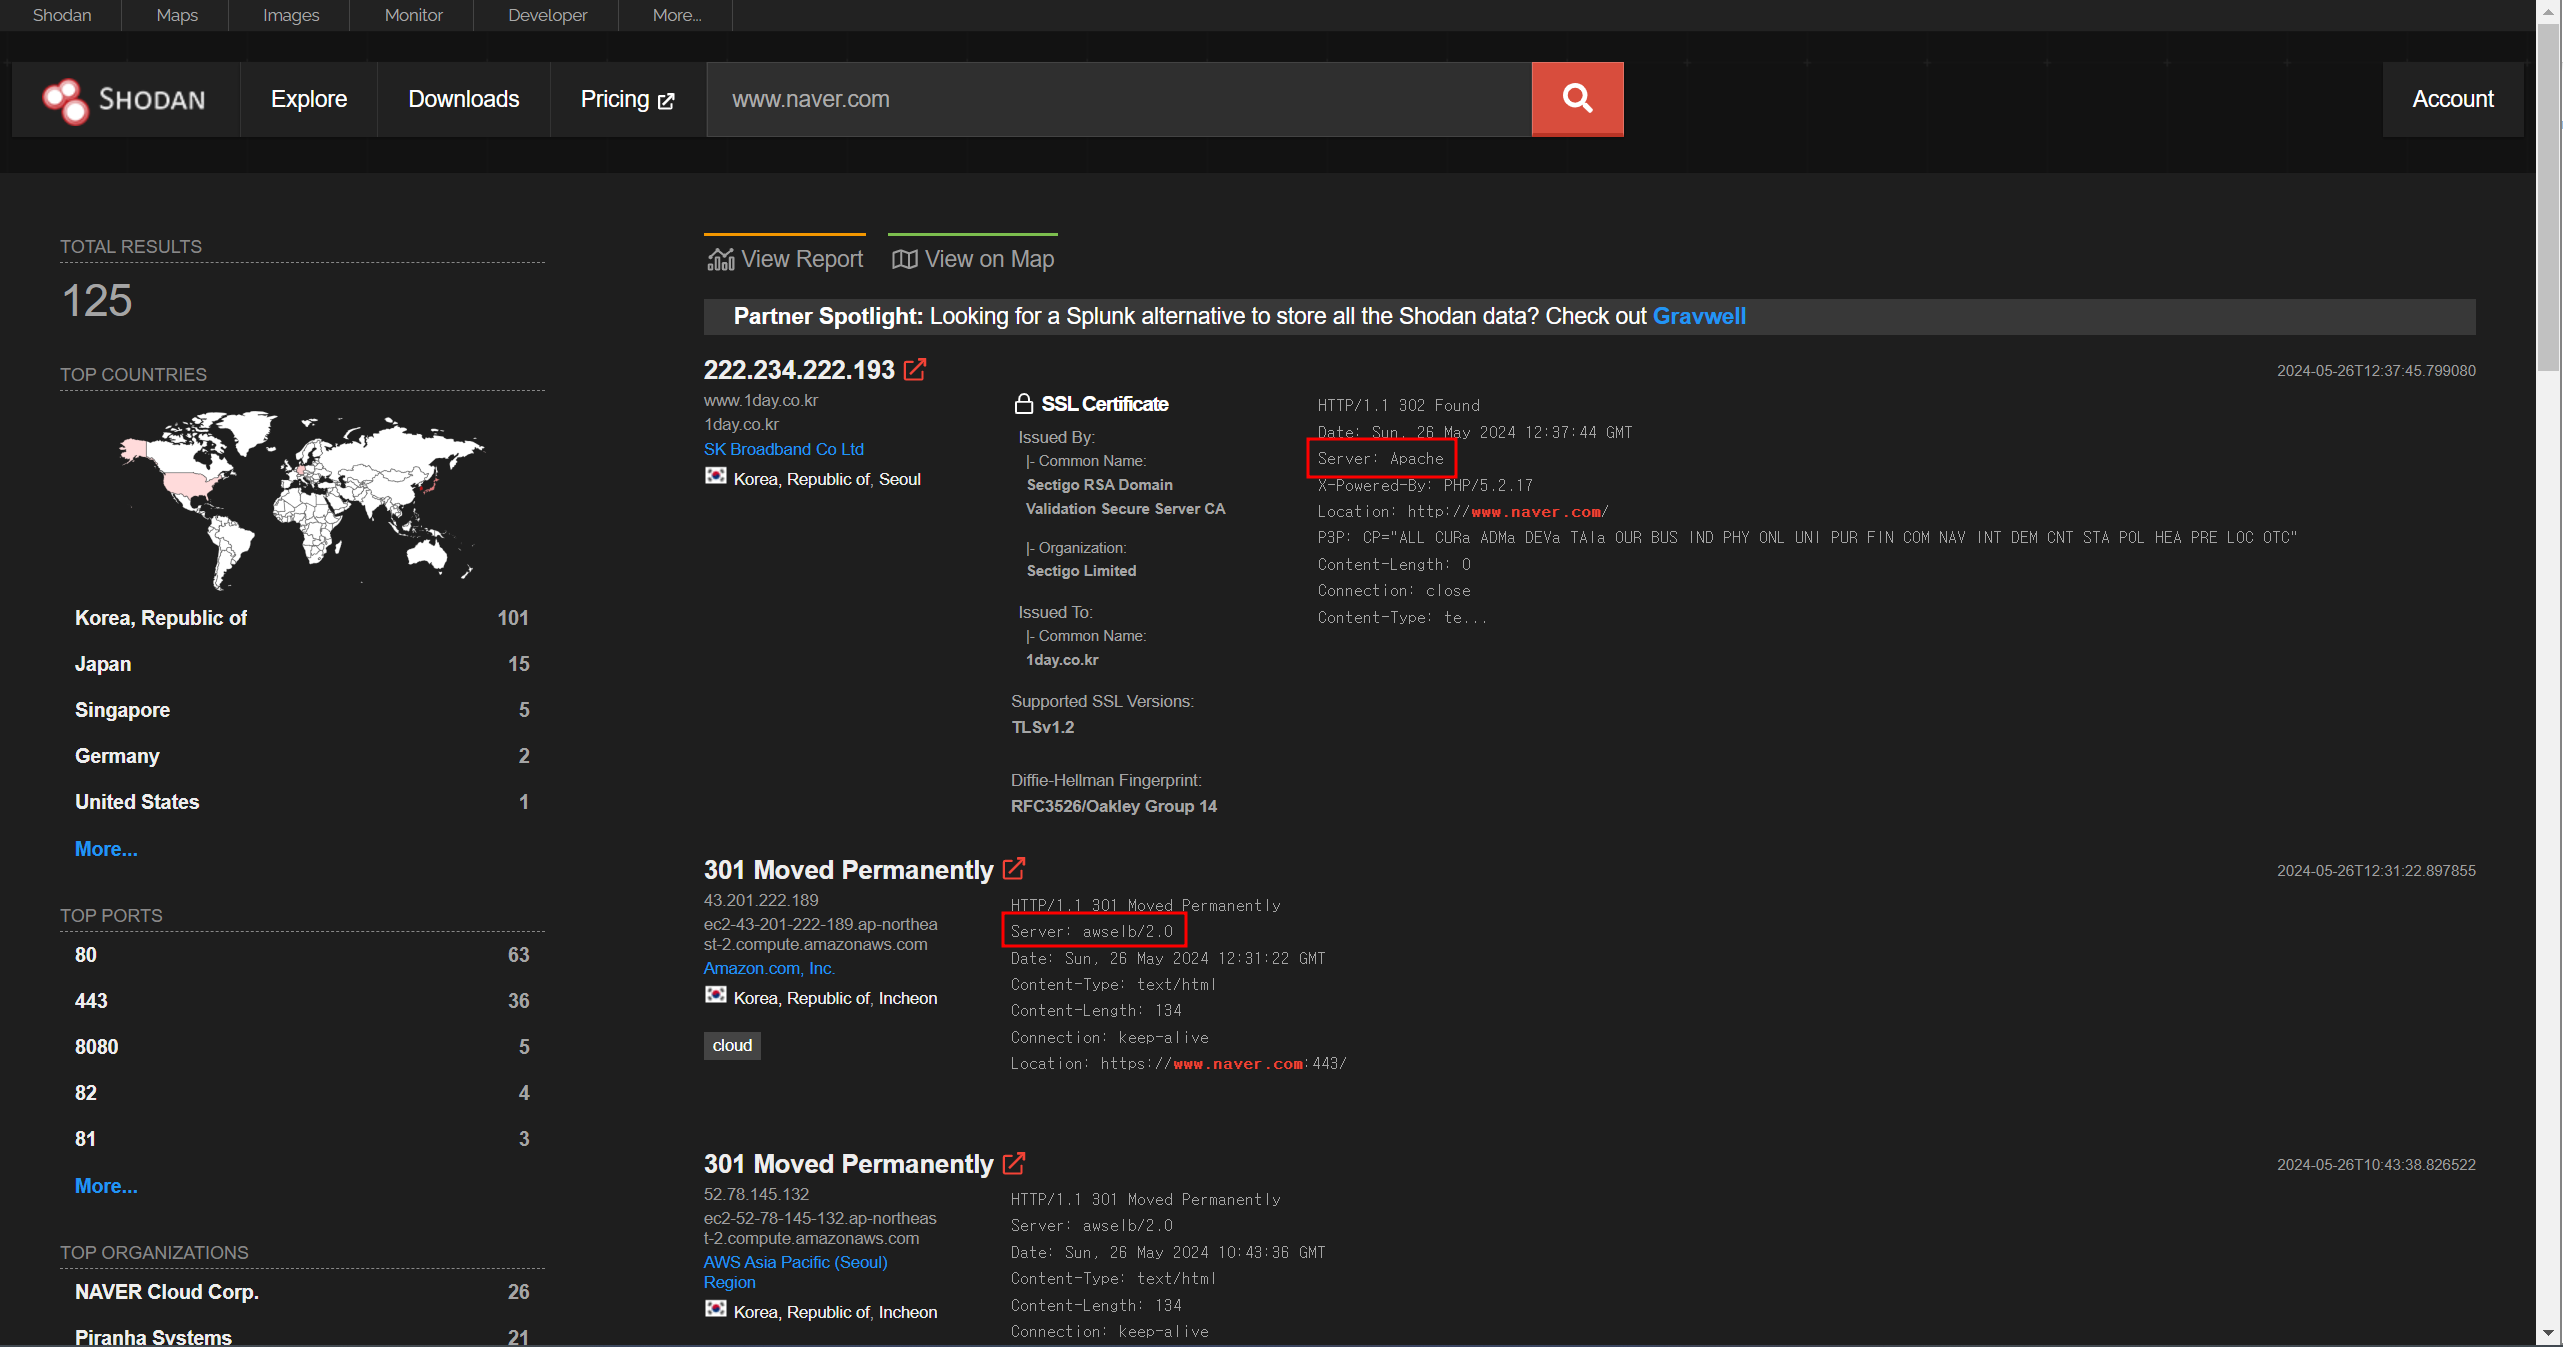The image size is (2563, 1347).
Task: Open external link icon of first 301 result
Action: coord(1014,868)
